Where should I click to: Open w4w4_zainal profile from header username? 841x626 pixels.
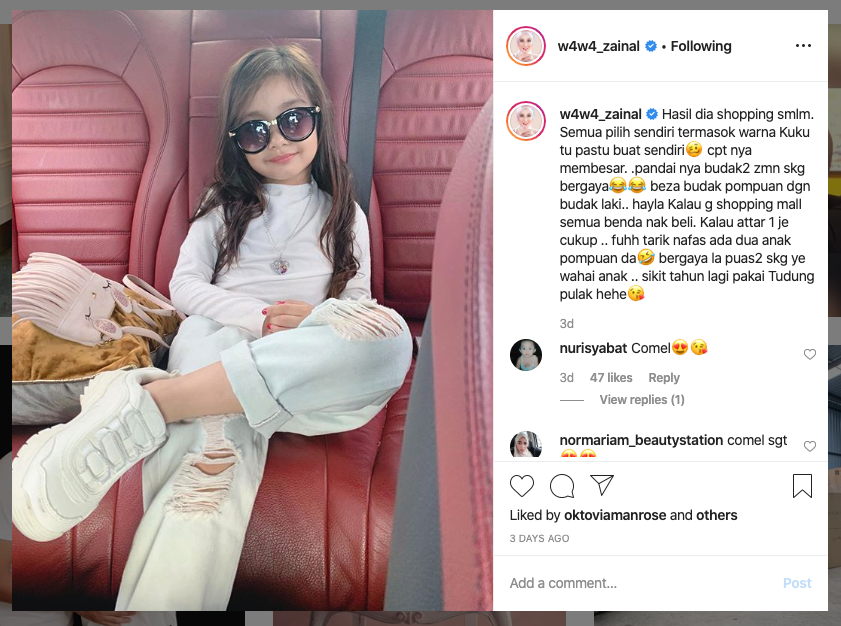pos(598,46)
